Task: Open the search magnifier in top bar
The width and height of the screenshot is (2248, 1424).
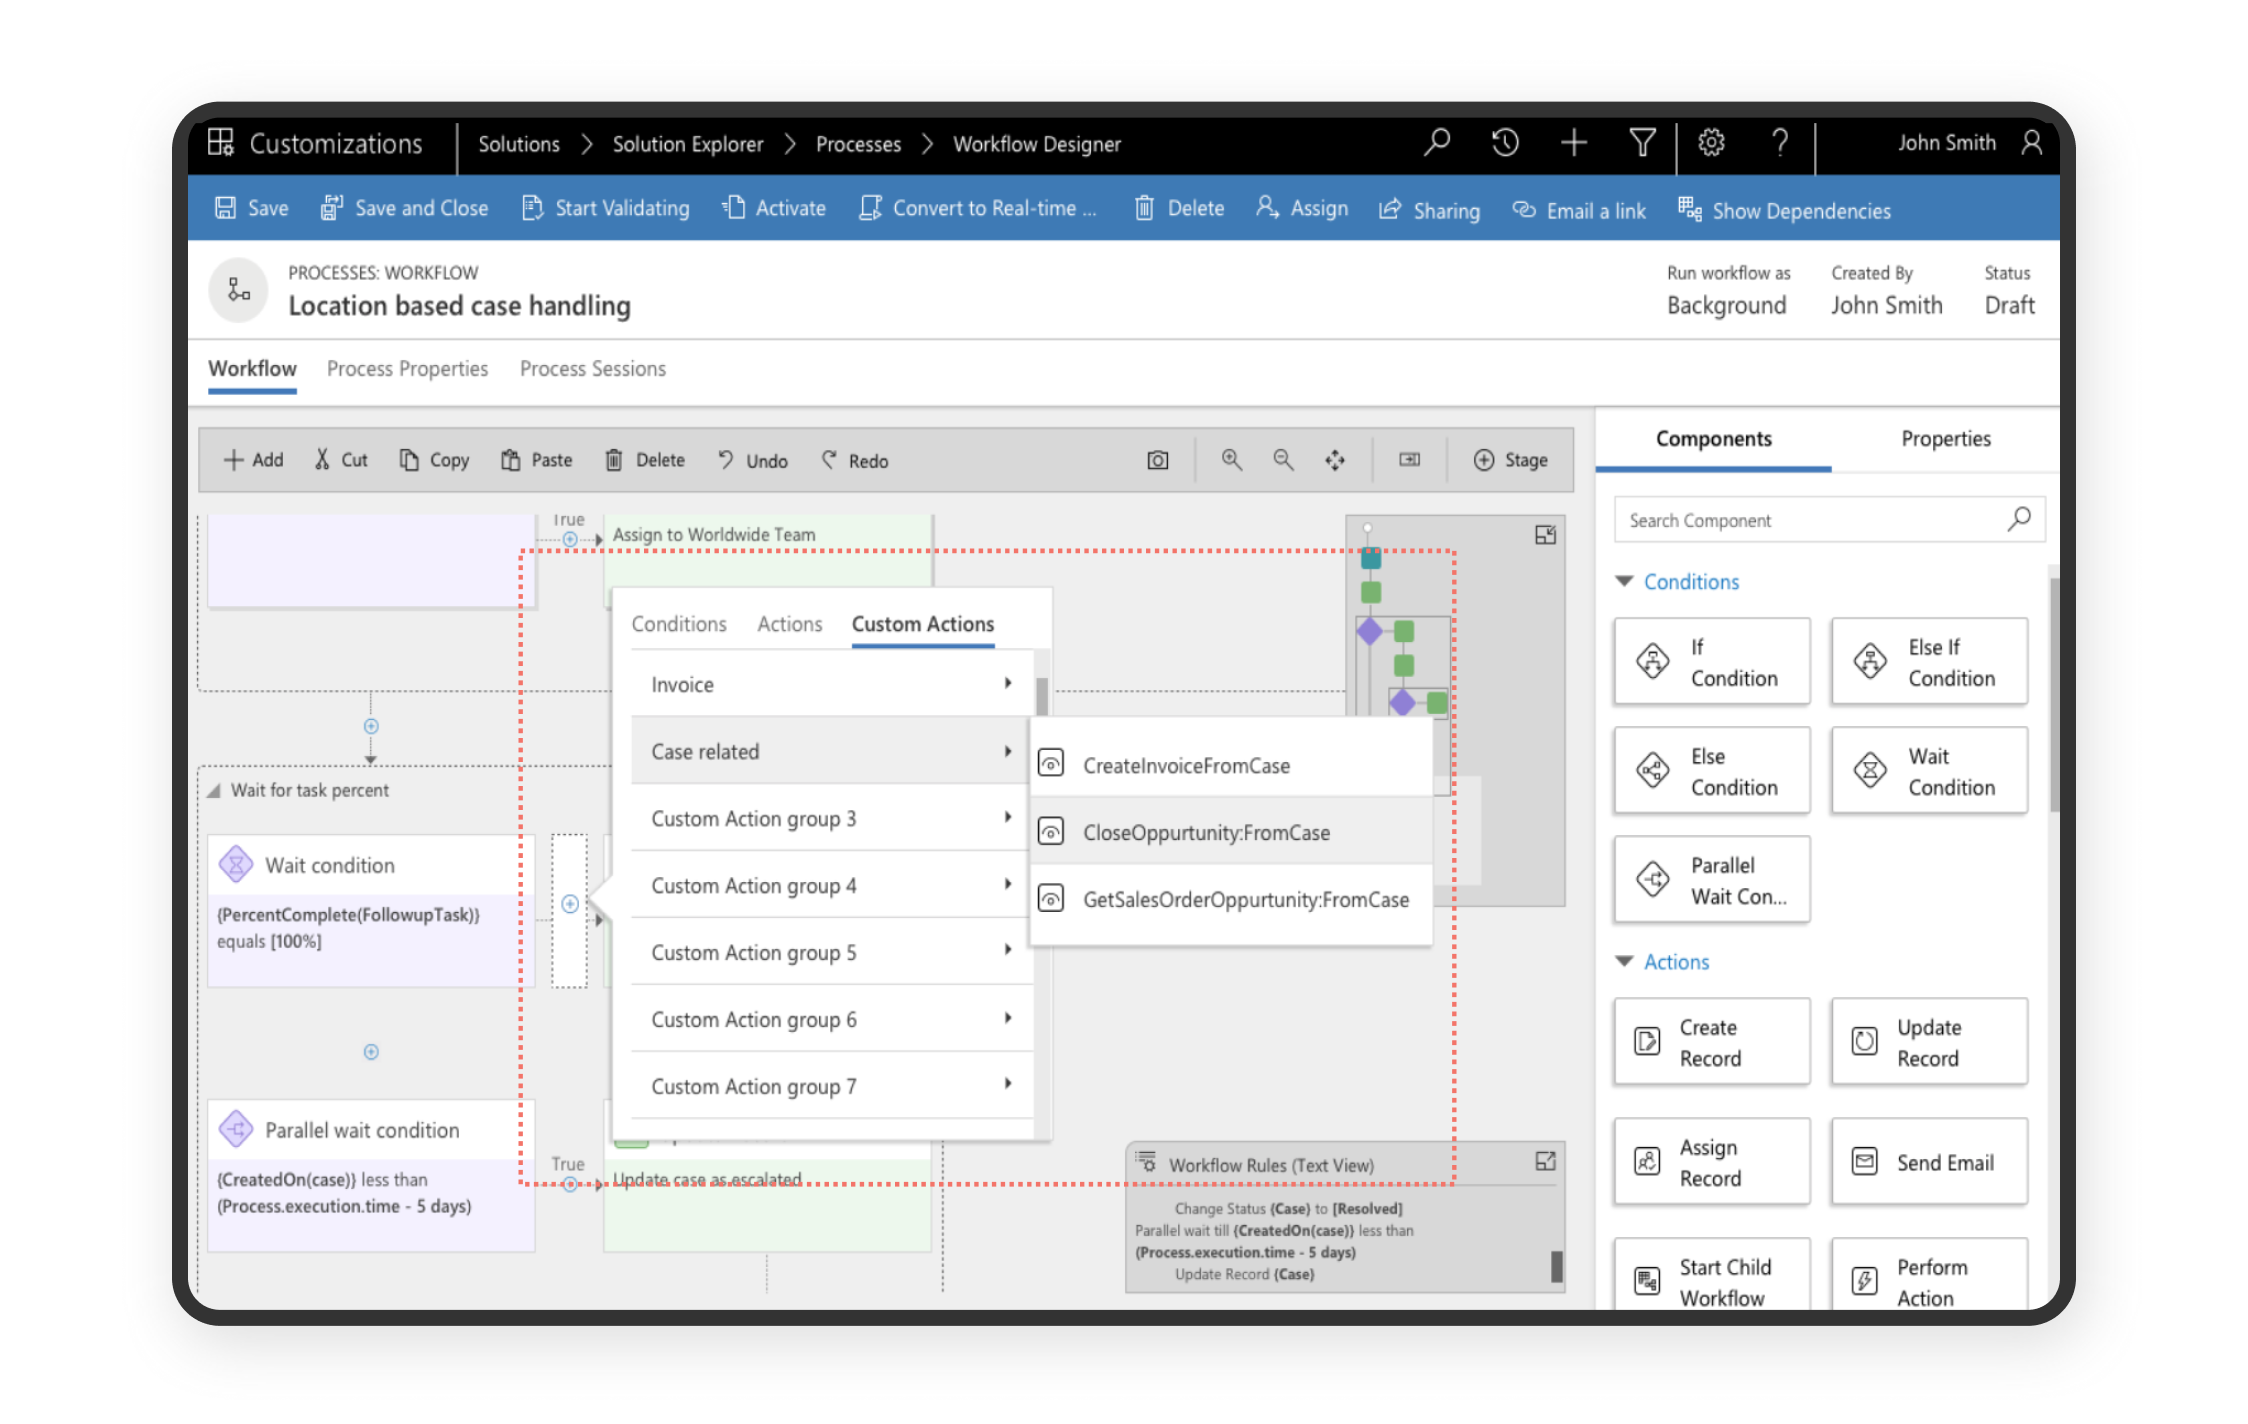Action: point(1436,143)
